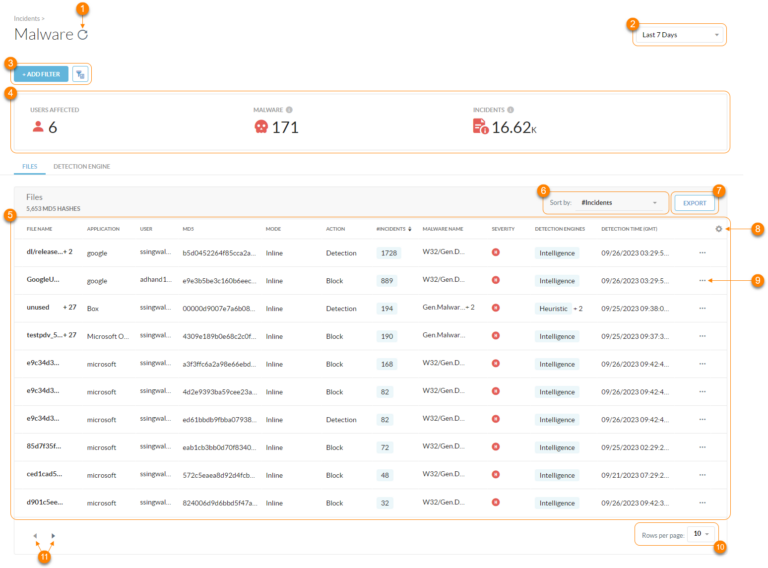Open more options for 4d2e9393ba59cee23a row
The height and width of the screenshot is (568, 768).
tap(702, 392)
